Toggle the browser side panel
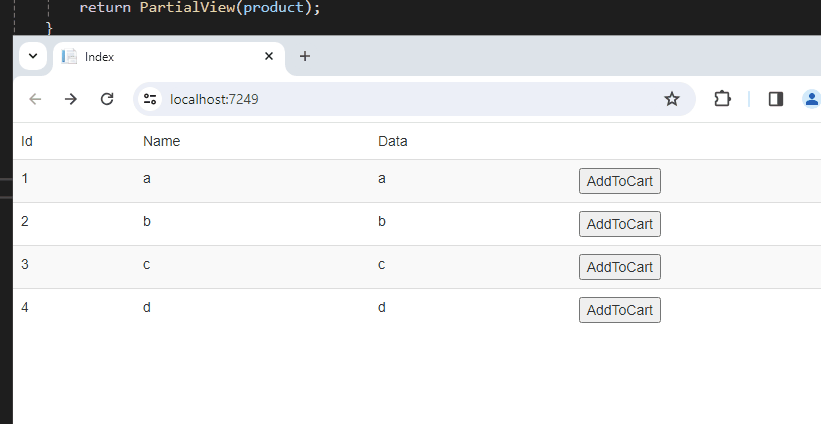The image size is (821, 424). coord(775,99)
